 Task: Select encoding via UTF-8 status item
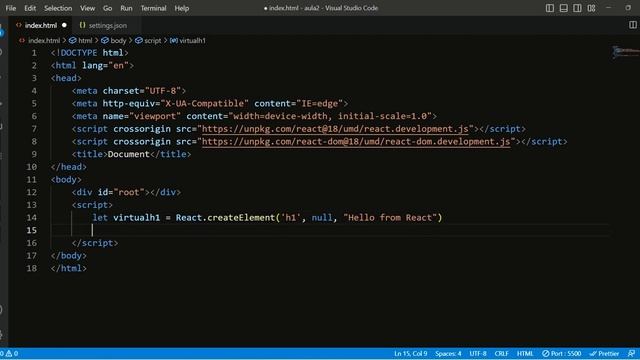(x=478, y=353)
